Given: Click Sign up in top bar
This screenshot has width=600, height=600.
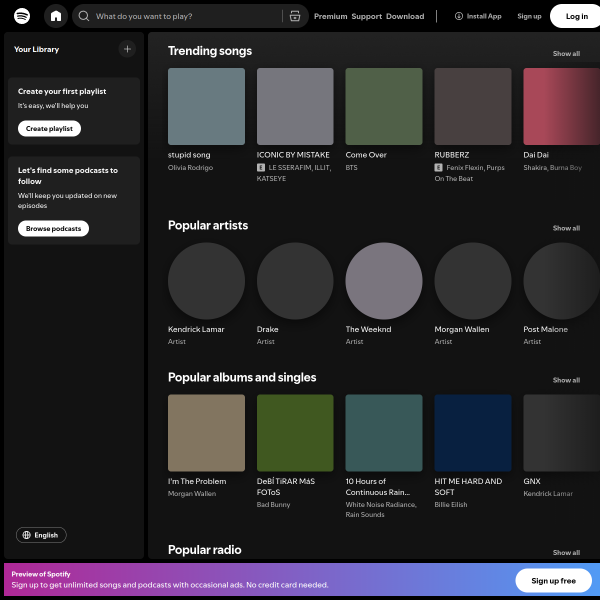Looking at the screenshot, I should pyautogui.click(x=529, y=16).
